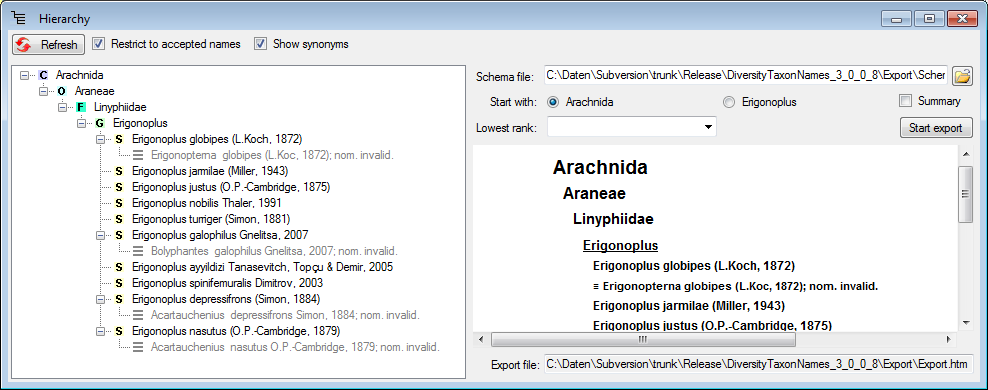Screen dimensions: 988x390
Task: Click synonym icon beside Acartauchenius nasutus
Action: [x=138, y=347]
